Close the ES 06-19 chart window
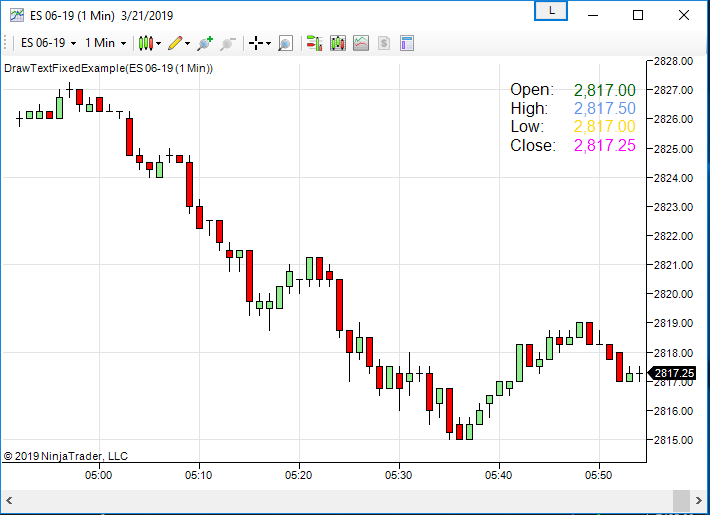710x515 pixels. [684, 15]
